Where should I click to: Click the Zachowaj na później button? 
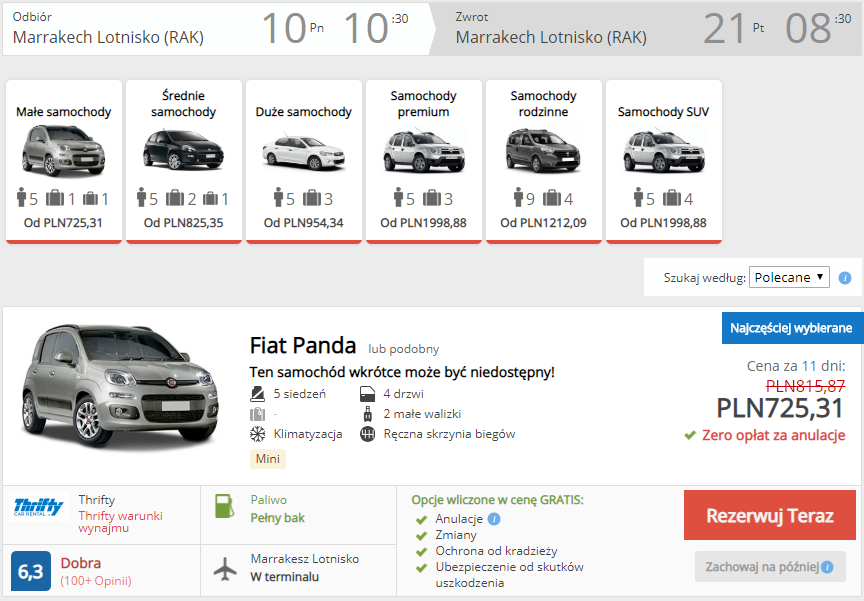coord(763,567)
